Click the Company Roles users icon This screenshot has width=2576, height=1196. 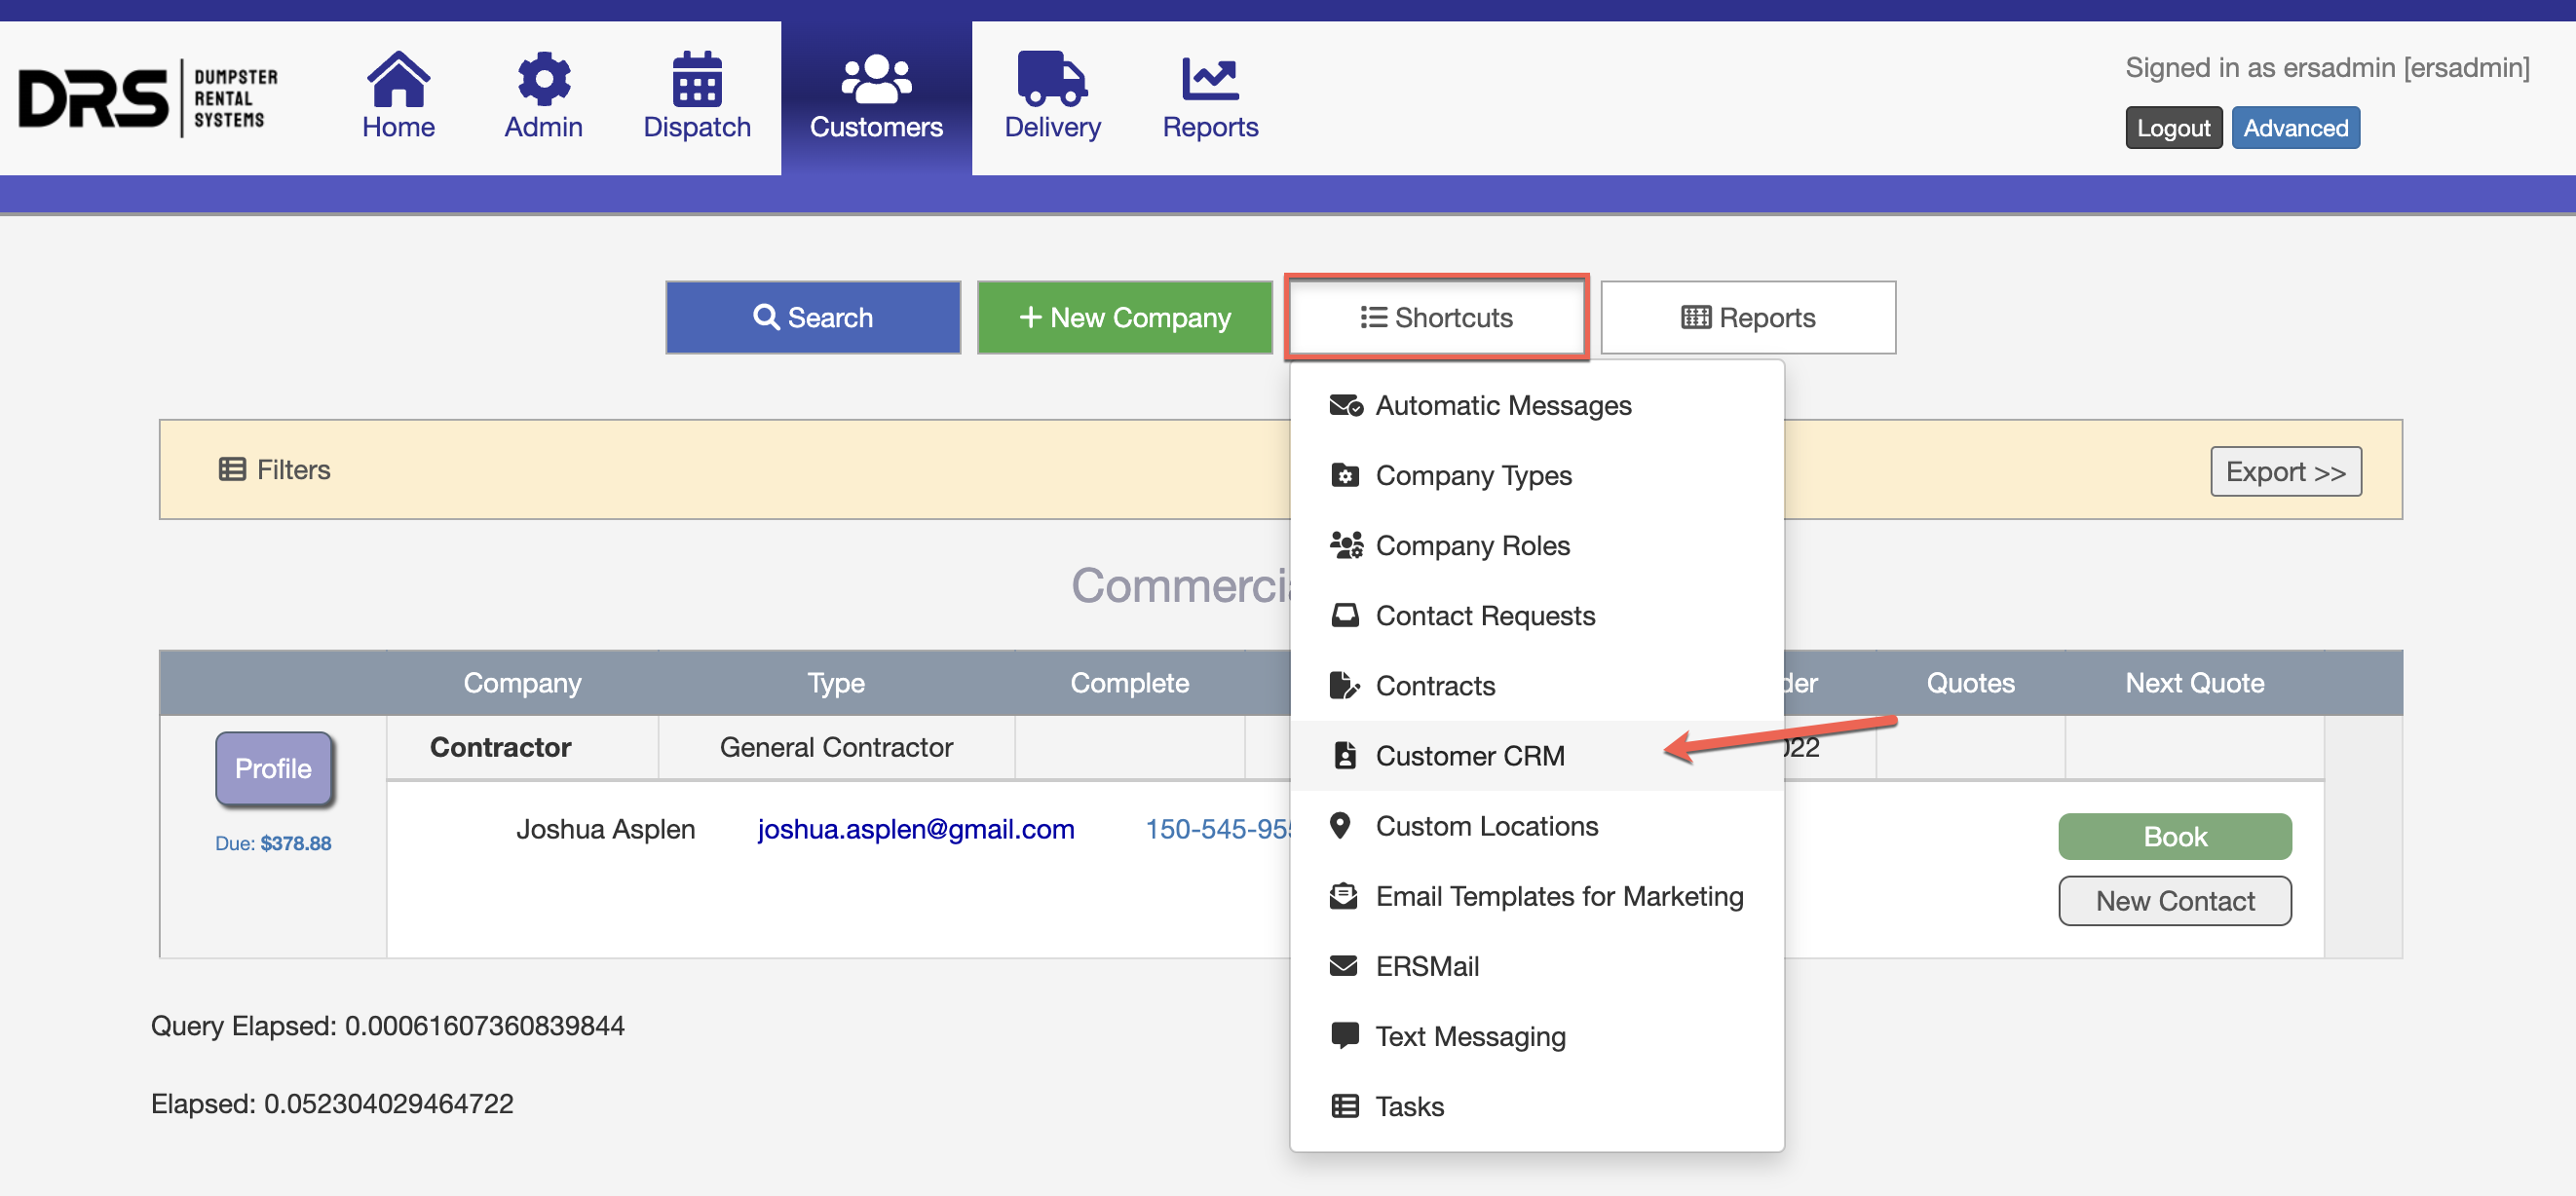tap(1345, 545)
